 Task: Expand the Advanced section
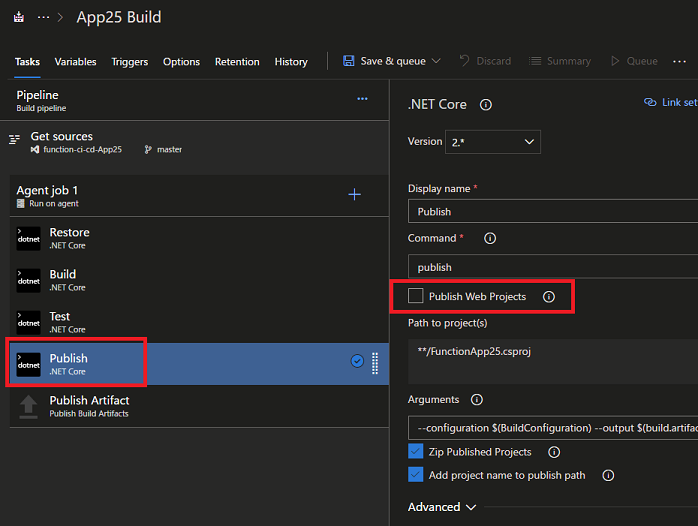point(442,508)
